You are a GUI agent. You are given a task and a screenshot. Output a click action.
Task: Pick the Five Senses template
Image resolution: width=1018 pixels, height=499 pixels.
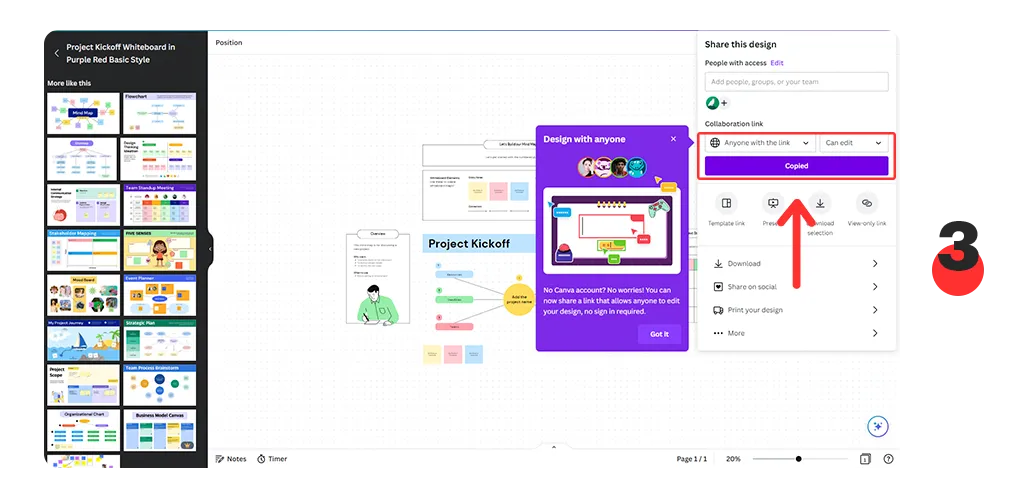coord(160,250)
